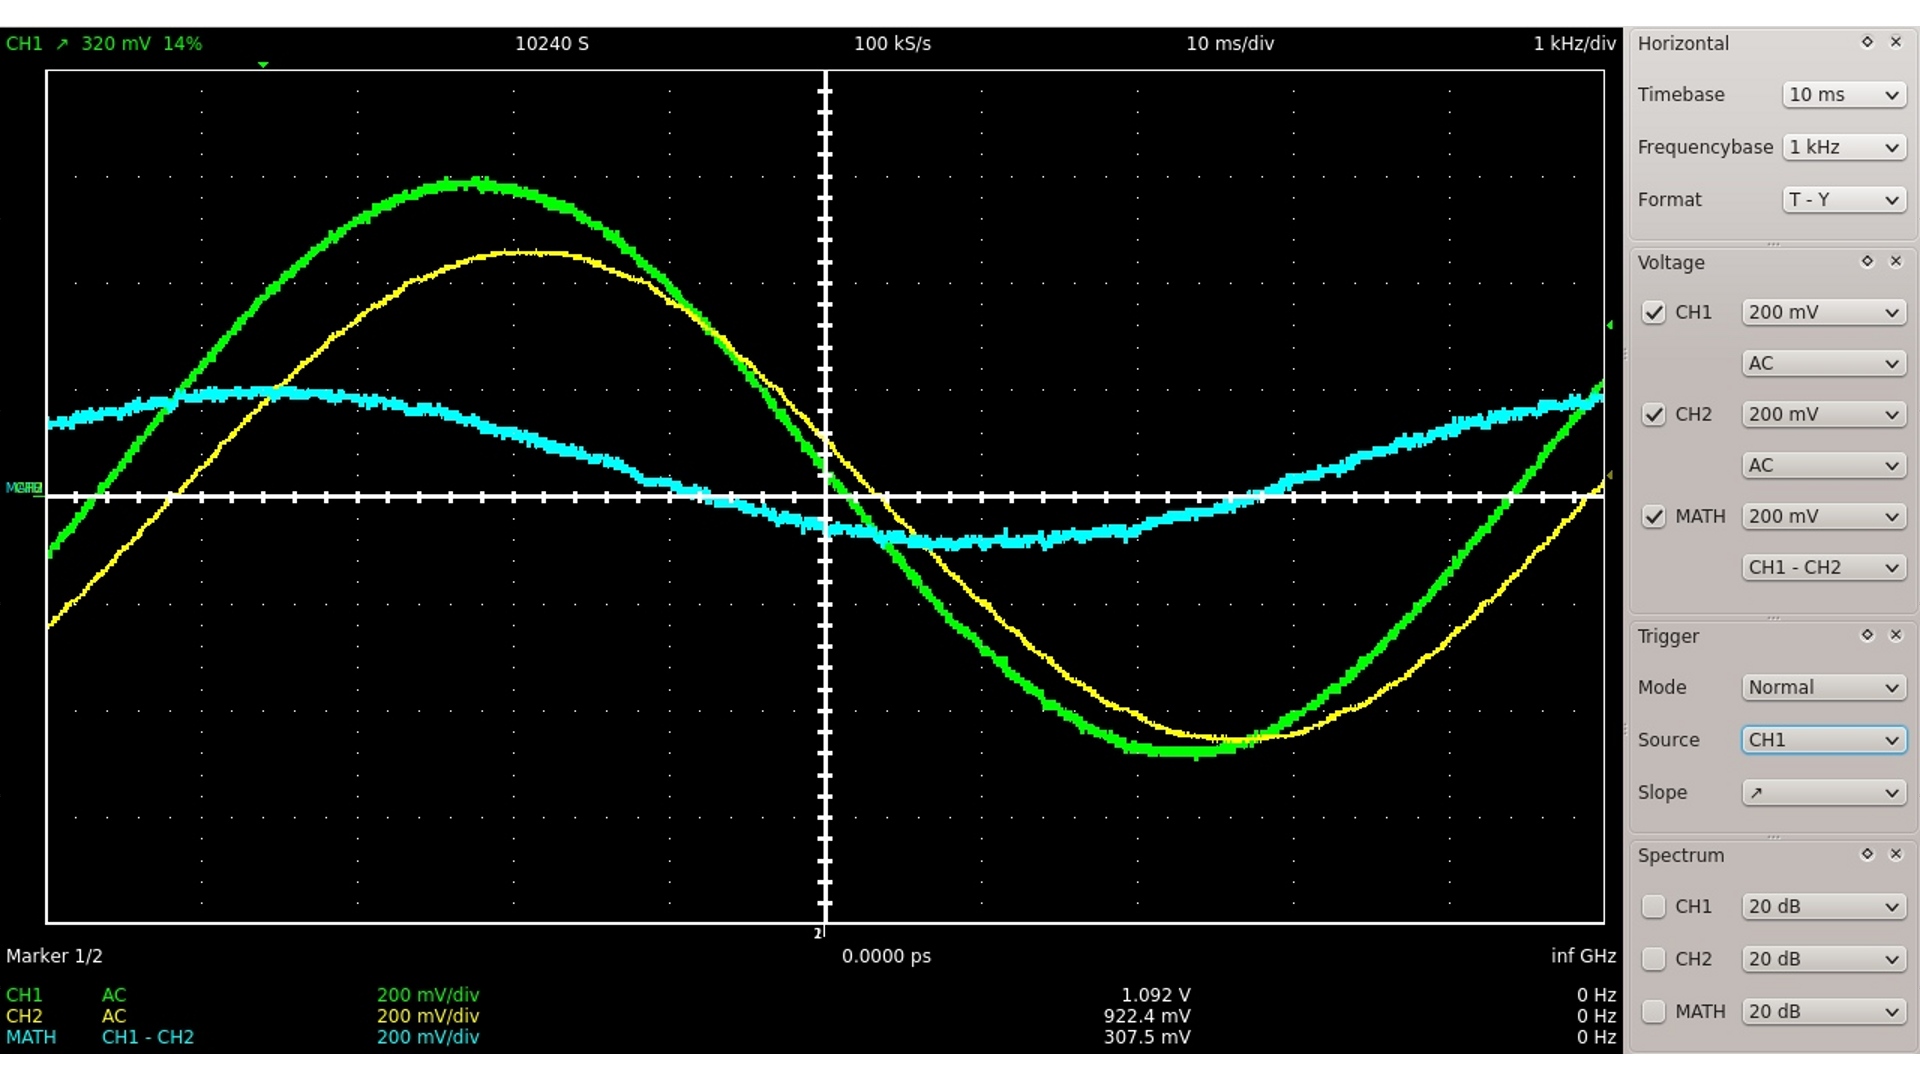Disable the MATH voltage channel checkbox
The image size is (1920, 1080).
[x=1653, y=516]
